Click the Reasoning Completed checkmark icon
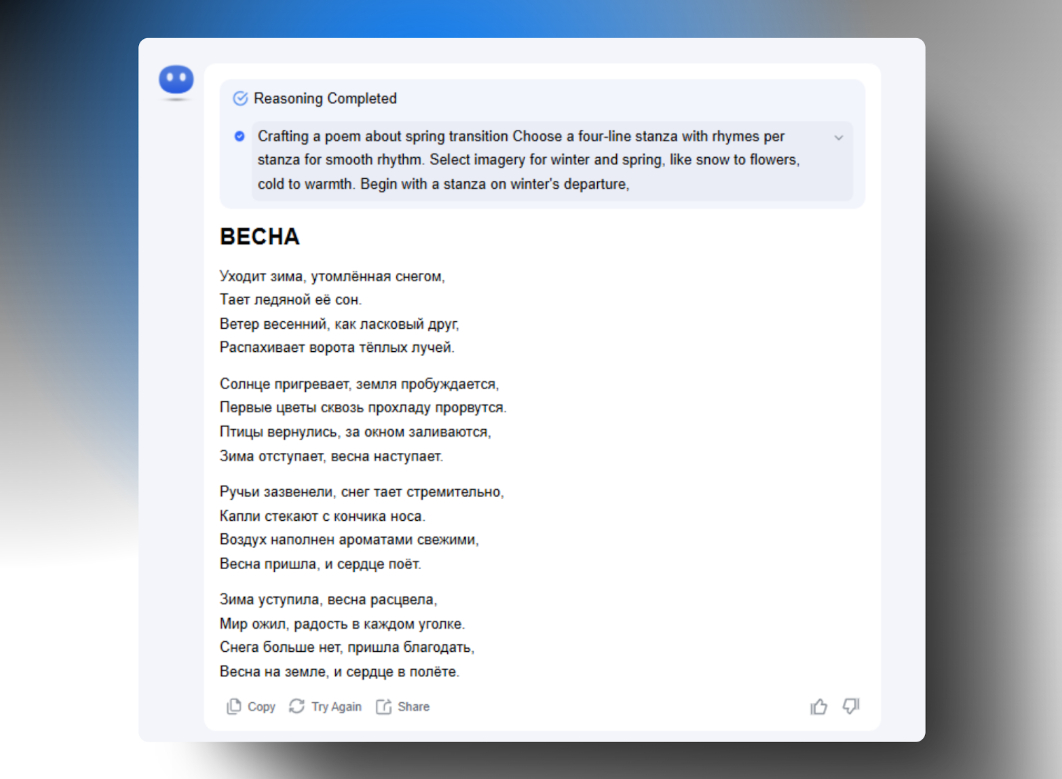This screenshot has width=1062, height=779. coord(240,99)
